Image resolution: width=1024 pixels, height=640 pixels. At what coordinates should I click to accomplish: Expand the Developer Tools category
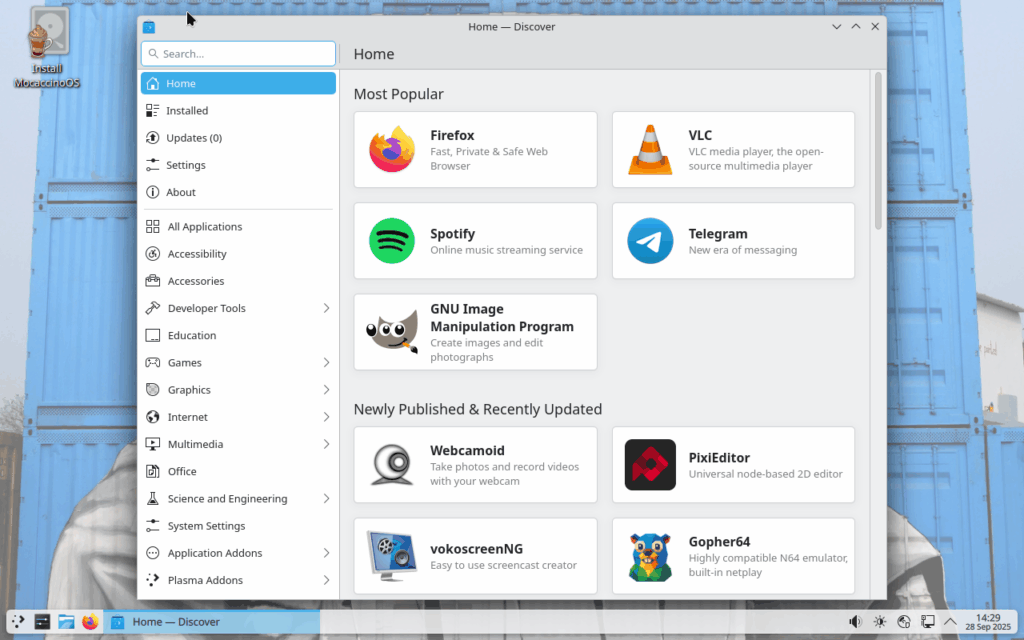[x=326, y=308]
